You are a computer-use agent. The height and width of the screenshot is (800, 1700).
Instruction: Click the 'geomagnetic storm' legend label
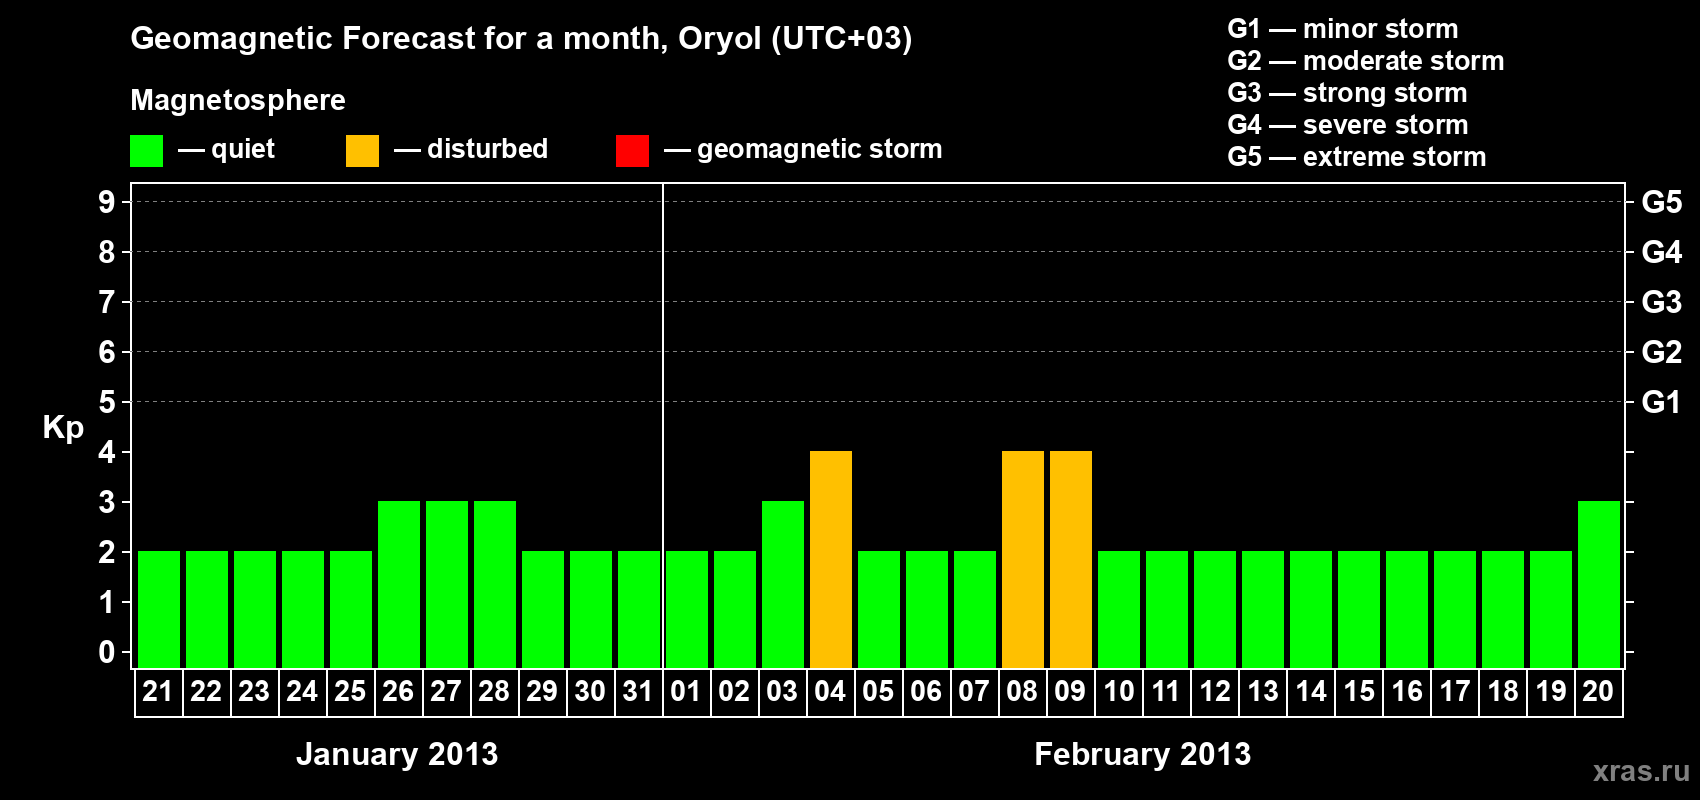820,150
